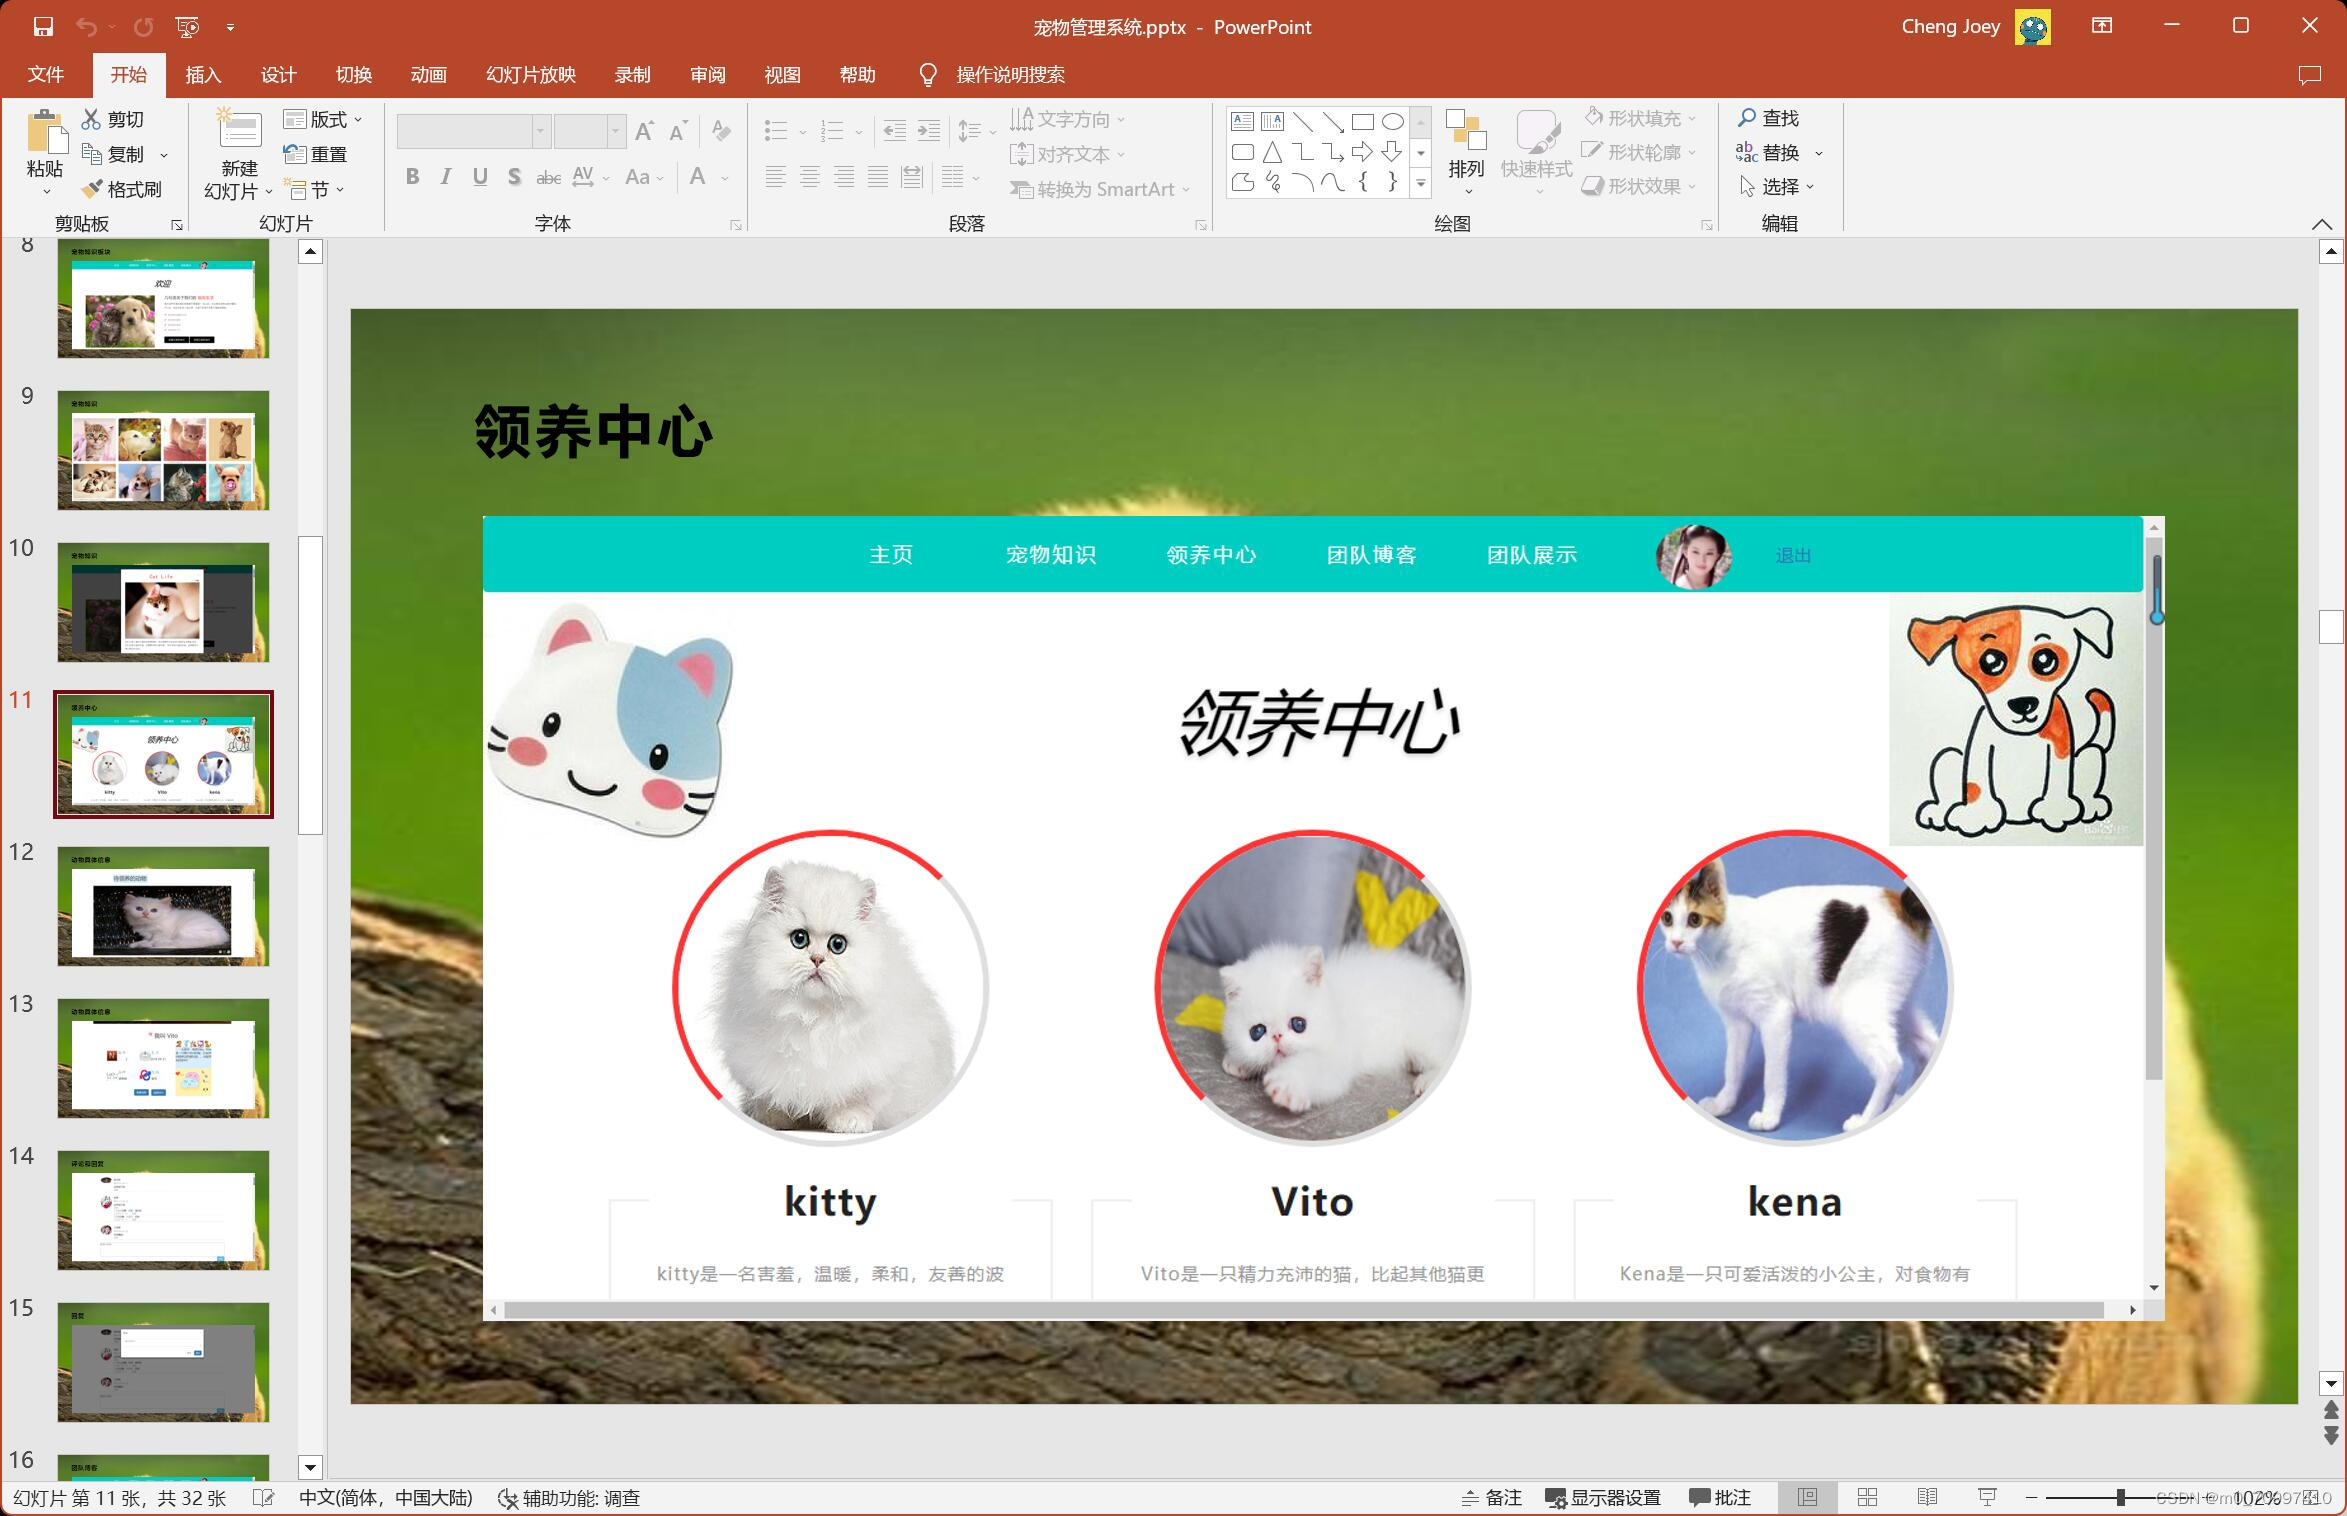2347x1516 pixels.
Task: Click the 排列 arrange icon
Action: 1466,131
